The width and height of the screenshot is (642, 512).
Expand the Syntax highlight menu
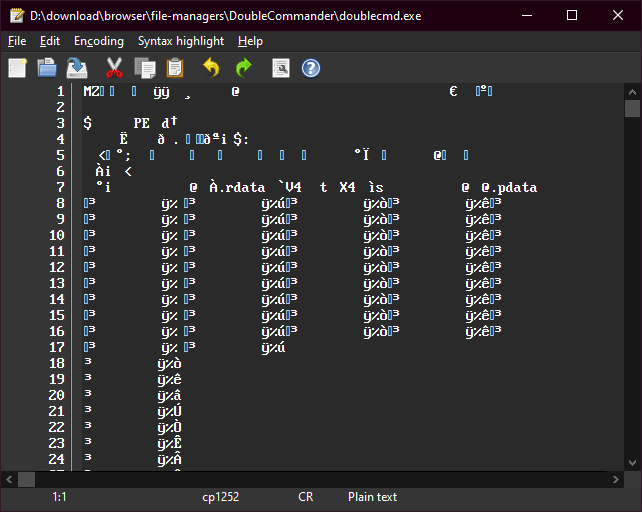[181, 41]
